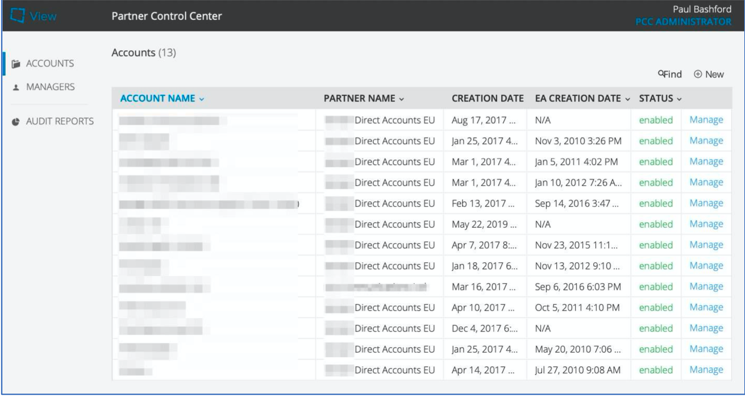Select the row with Sep 6, 2016 EA date
Image resolution: width=748 pixels, height=396 pixels.
coord(422,287)
